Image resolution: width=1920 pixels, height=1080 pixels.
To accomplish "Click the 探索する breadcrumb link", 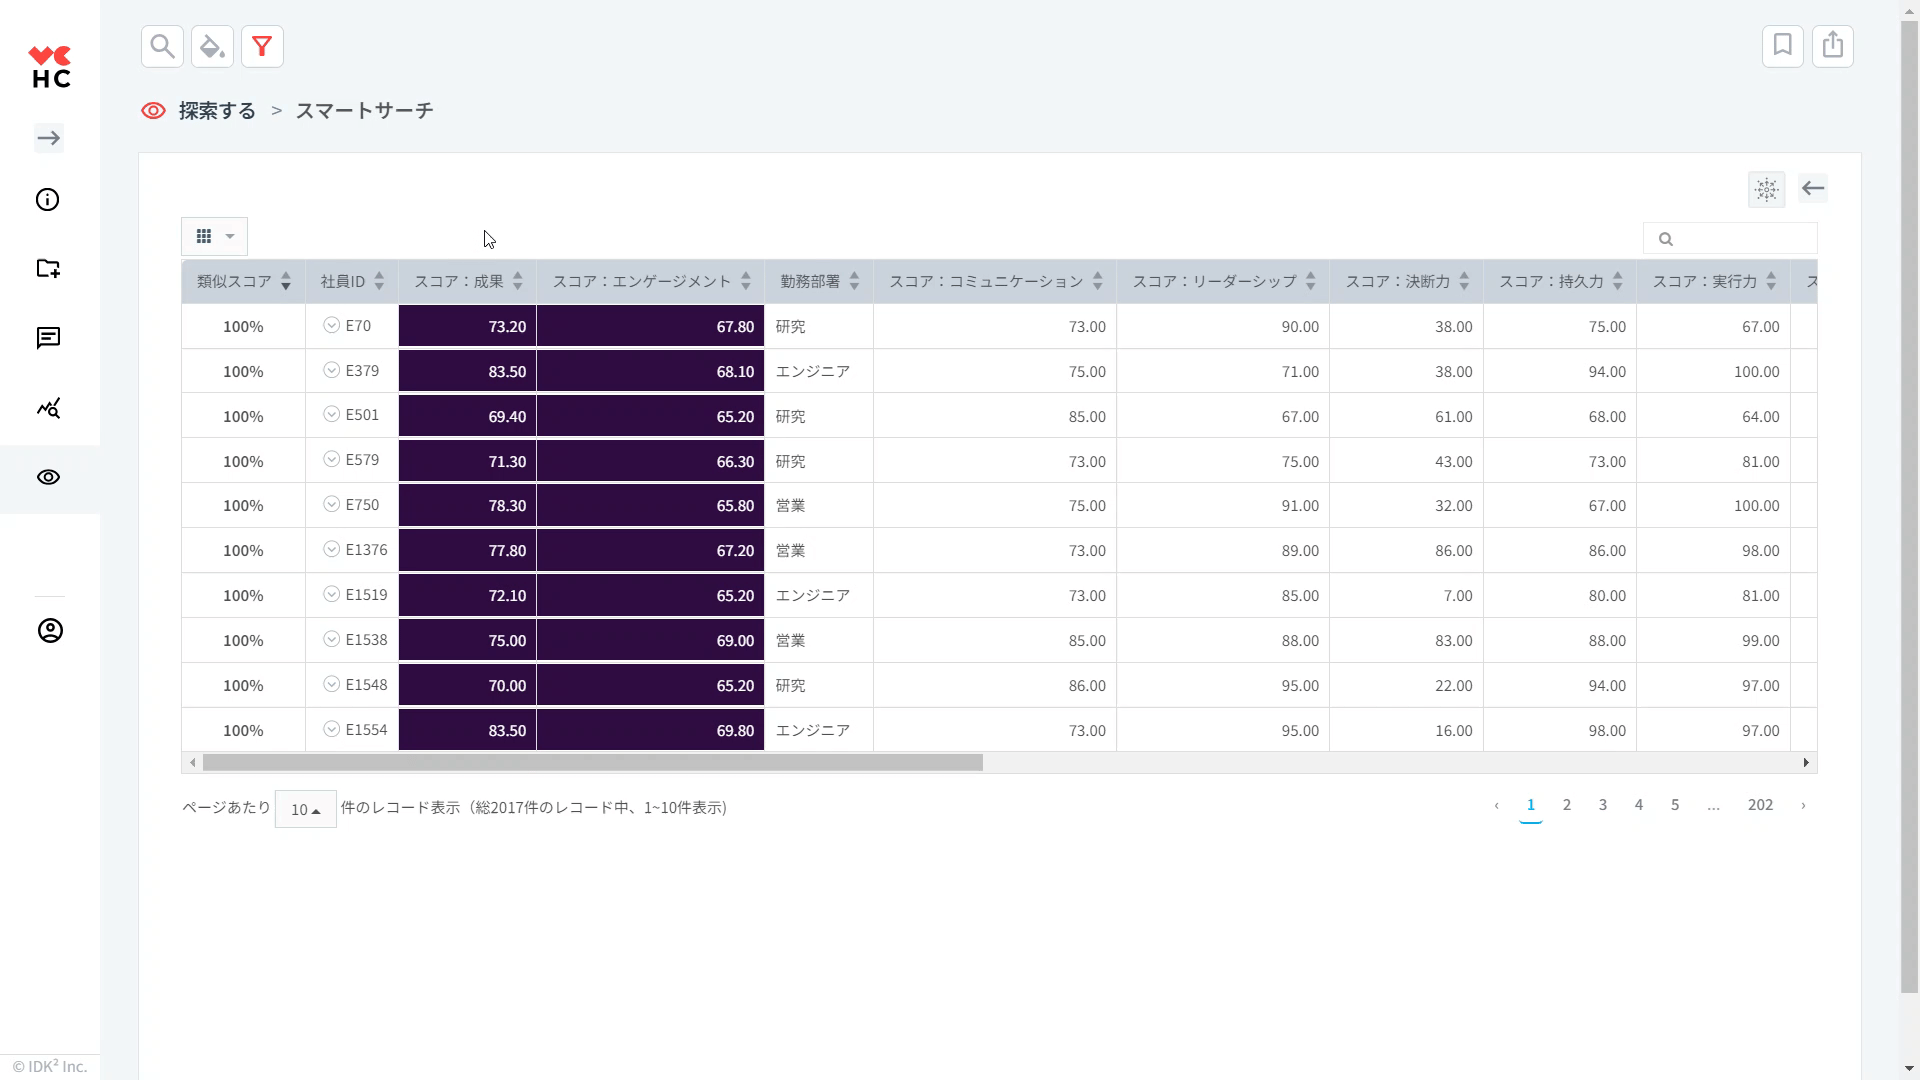I will 217,111.
